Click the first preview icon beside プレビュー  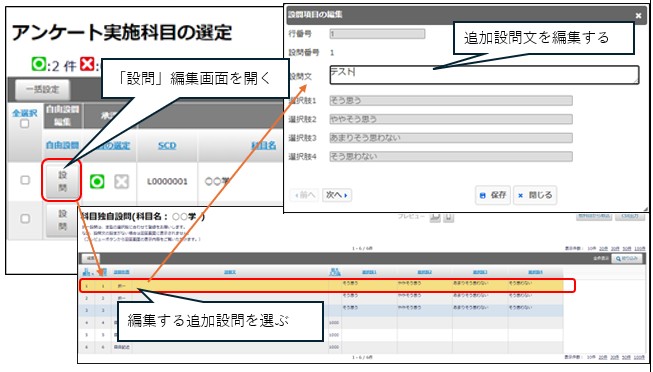[435, 217]
